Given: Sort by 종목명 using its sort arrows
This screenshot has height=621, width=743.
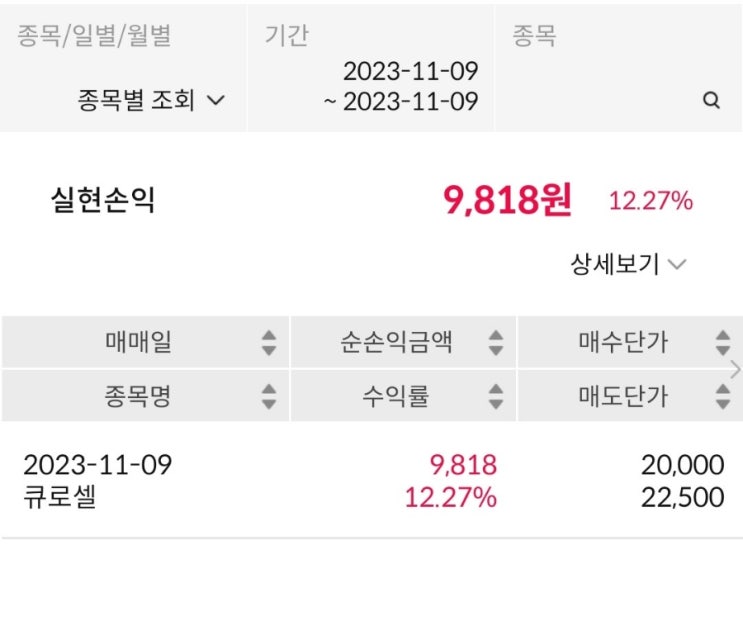Looking at the screenshot, I should tap(268, 396).
